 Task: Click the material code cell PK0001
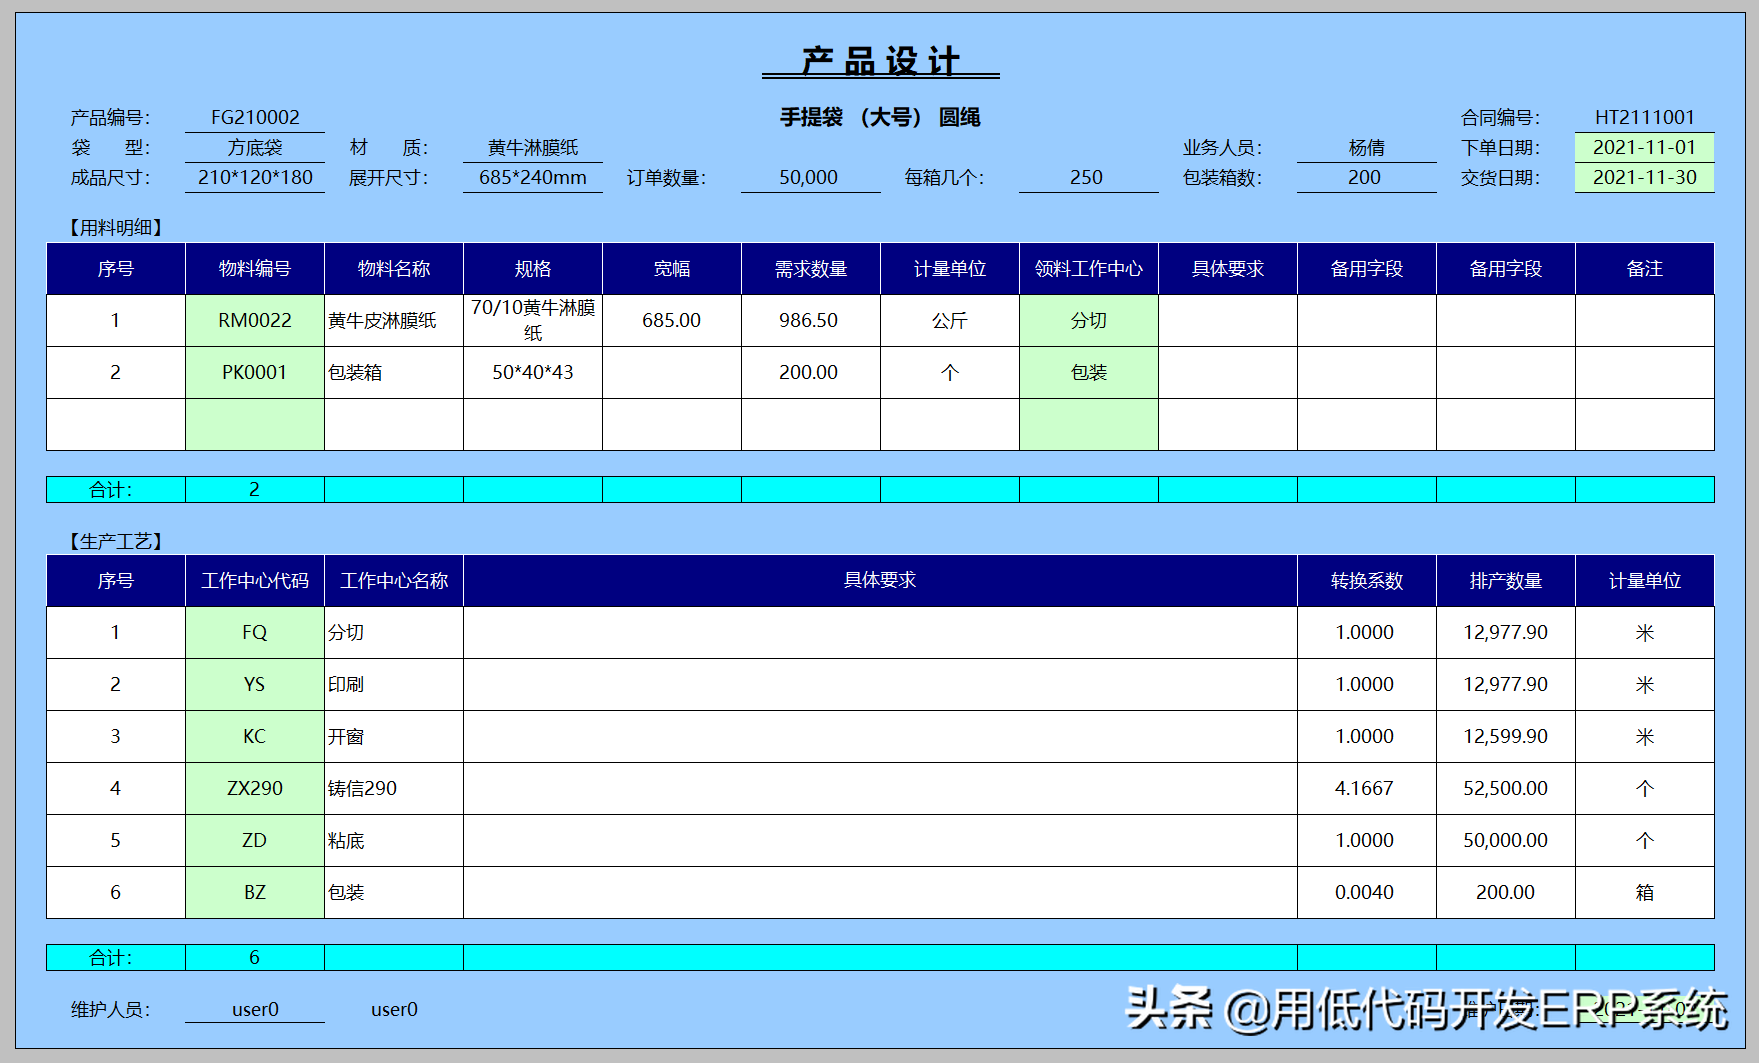[x=255, y=373]
